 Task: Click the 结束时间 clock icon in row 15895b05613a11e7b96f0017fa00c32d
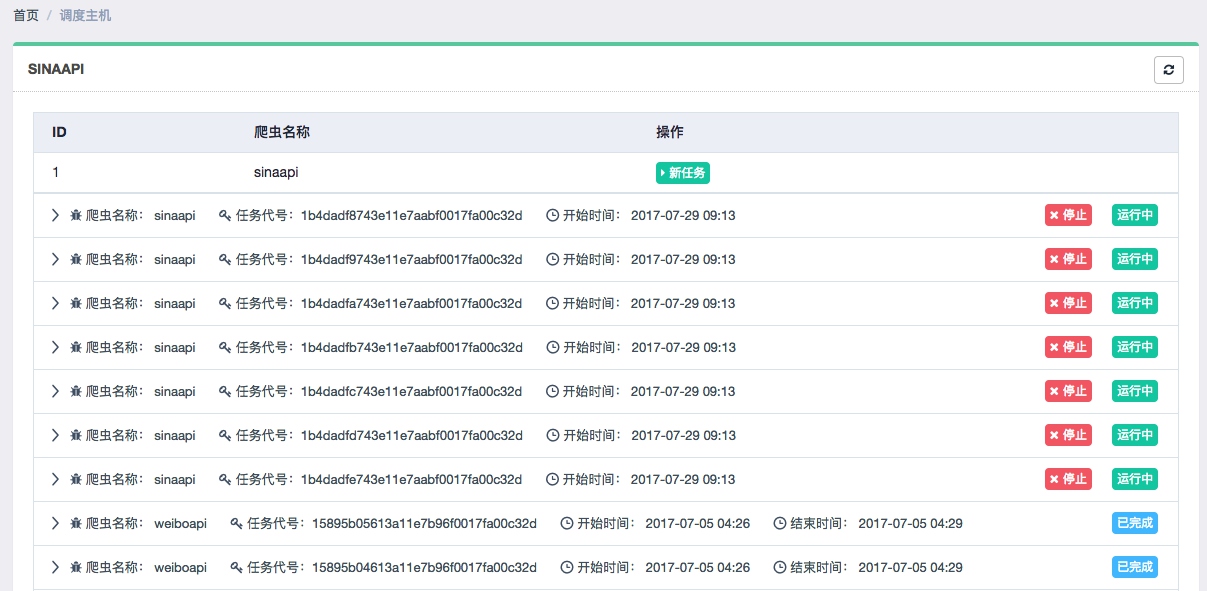point(780,523)
